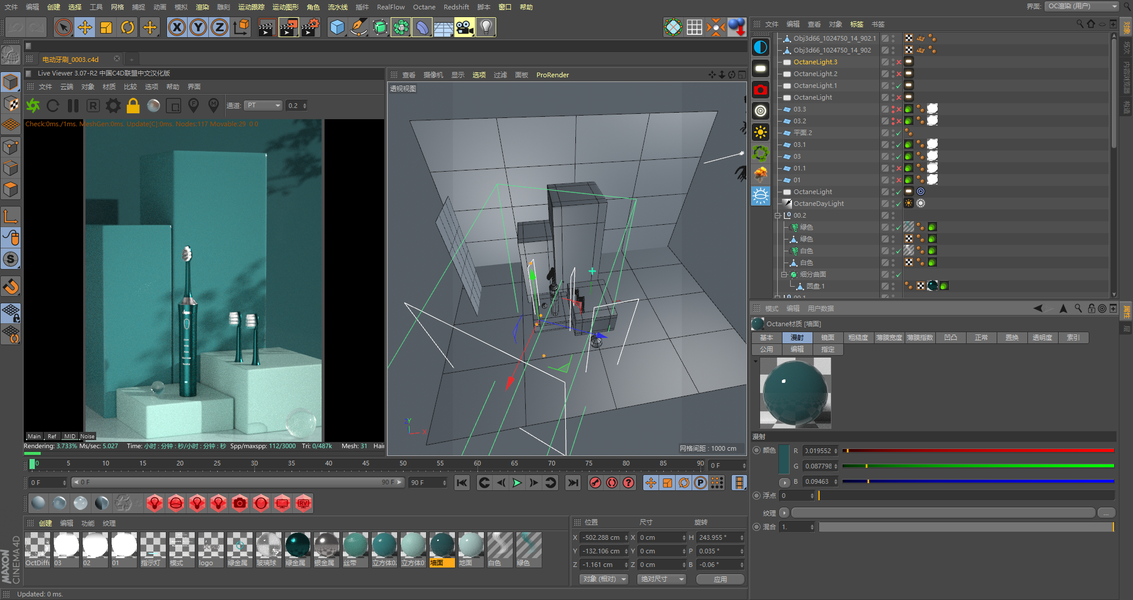Viewport: 1133px width, 600px height.
Task: Open Render Settings clapperboard with gear
Action: 310,27
